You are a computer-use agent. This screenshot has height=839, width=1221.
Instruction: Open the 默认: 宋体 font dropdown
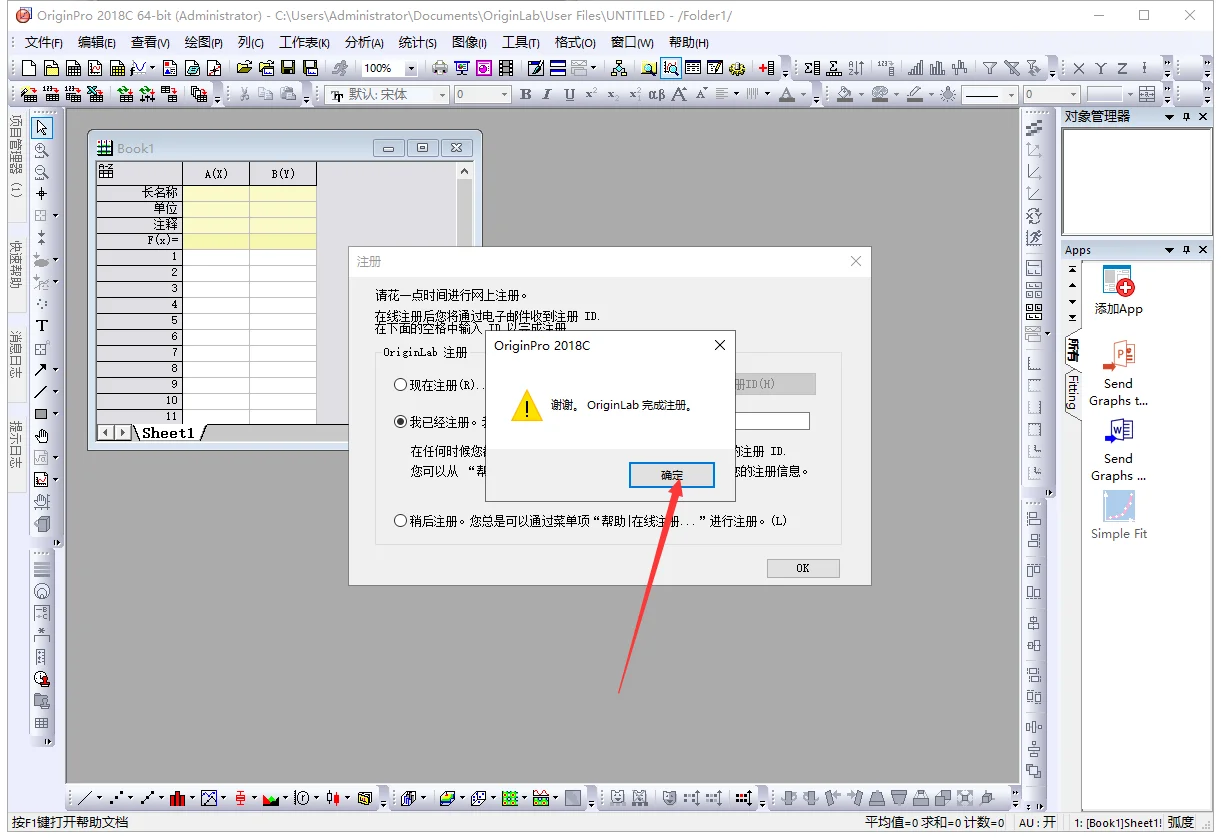pos(441,94)
